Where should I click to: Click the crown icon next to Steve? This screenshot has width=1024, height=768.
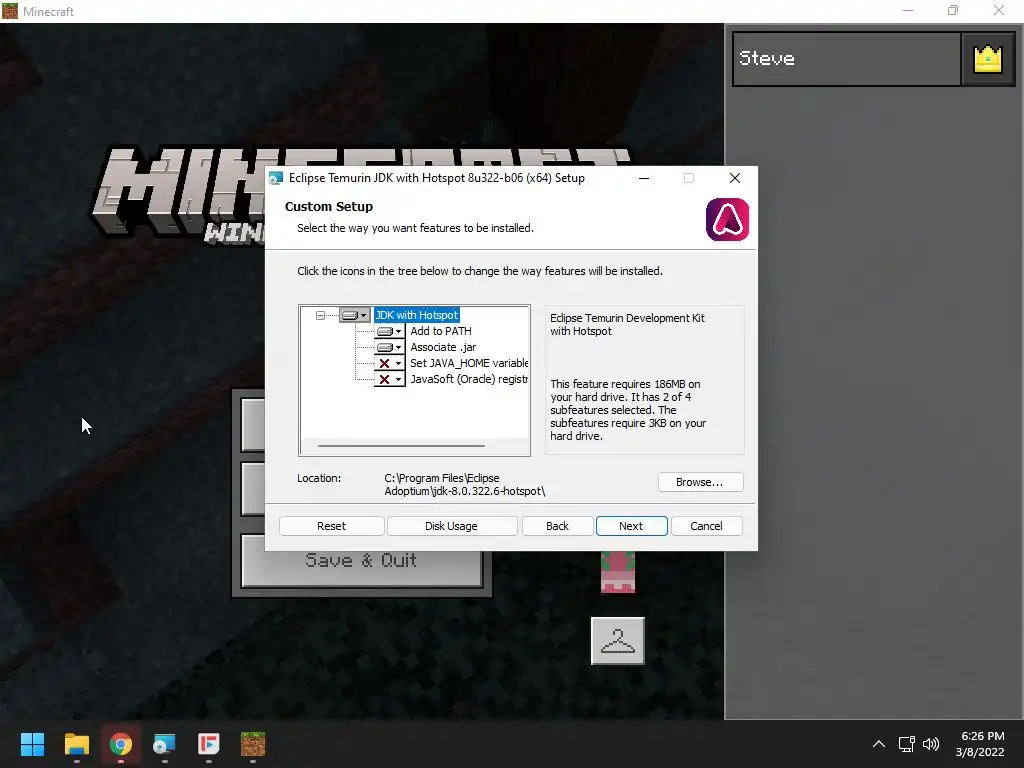pos(987,59)
